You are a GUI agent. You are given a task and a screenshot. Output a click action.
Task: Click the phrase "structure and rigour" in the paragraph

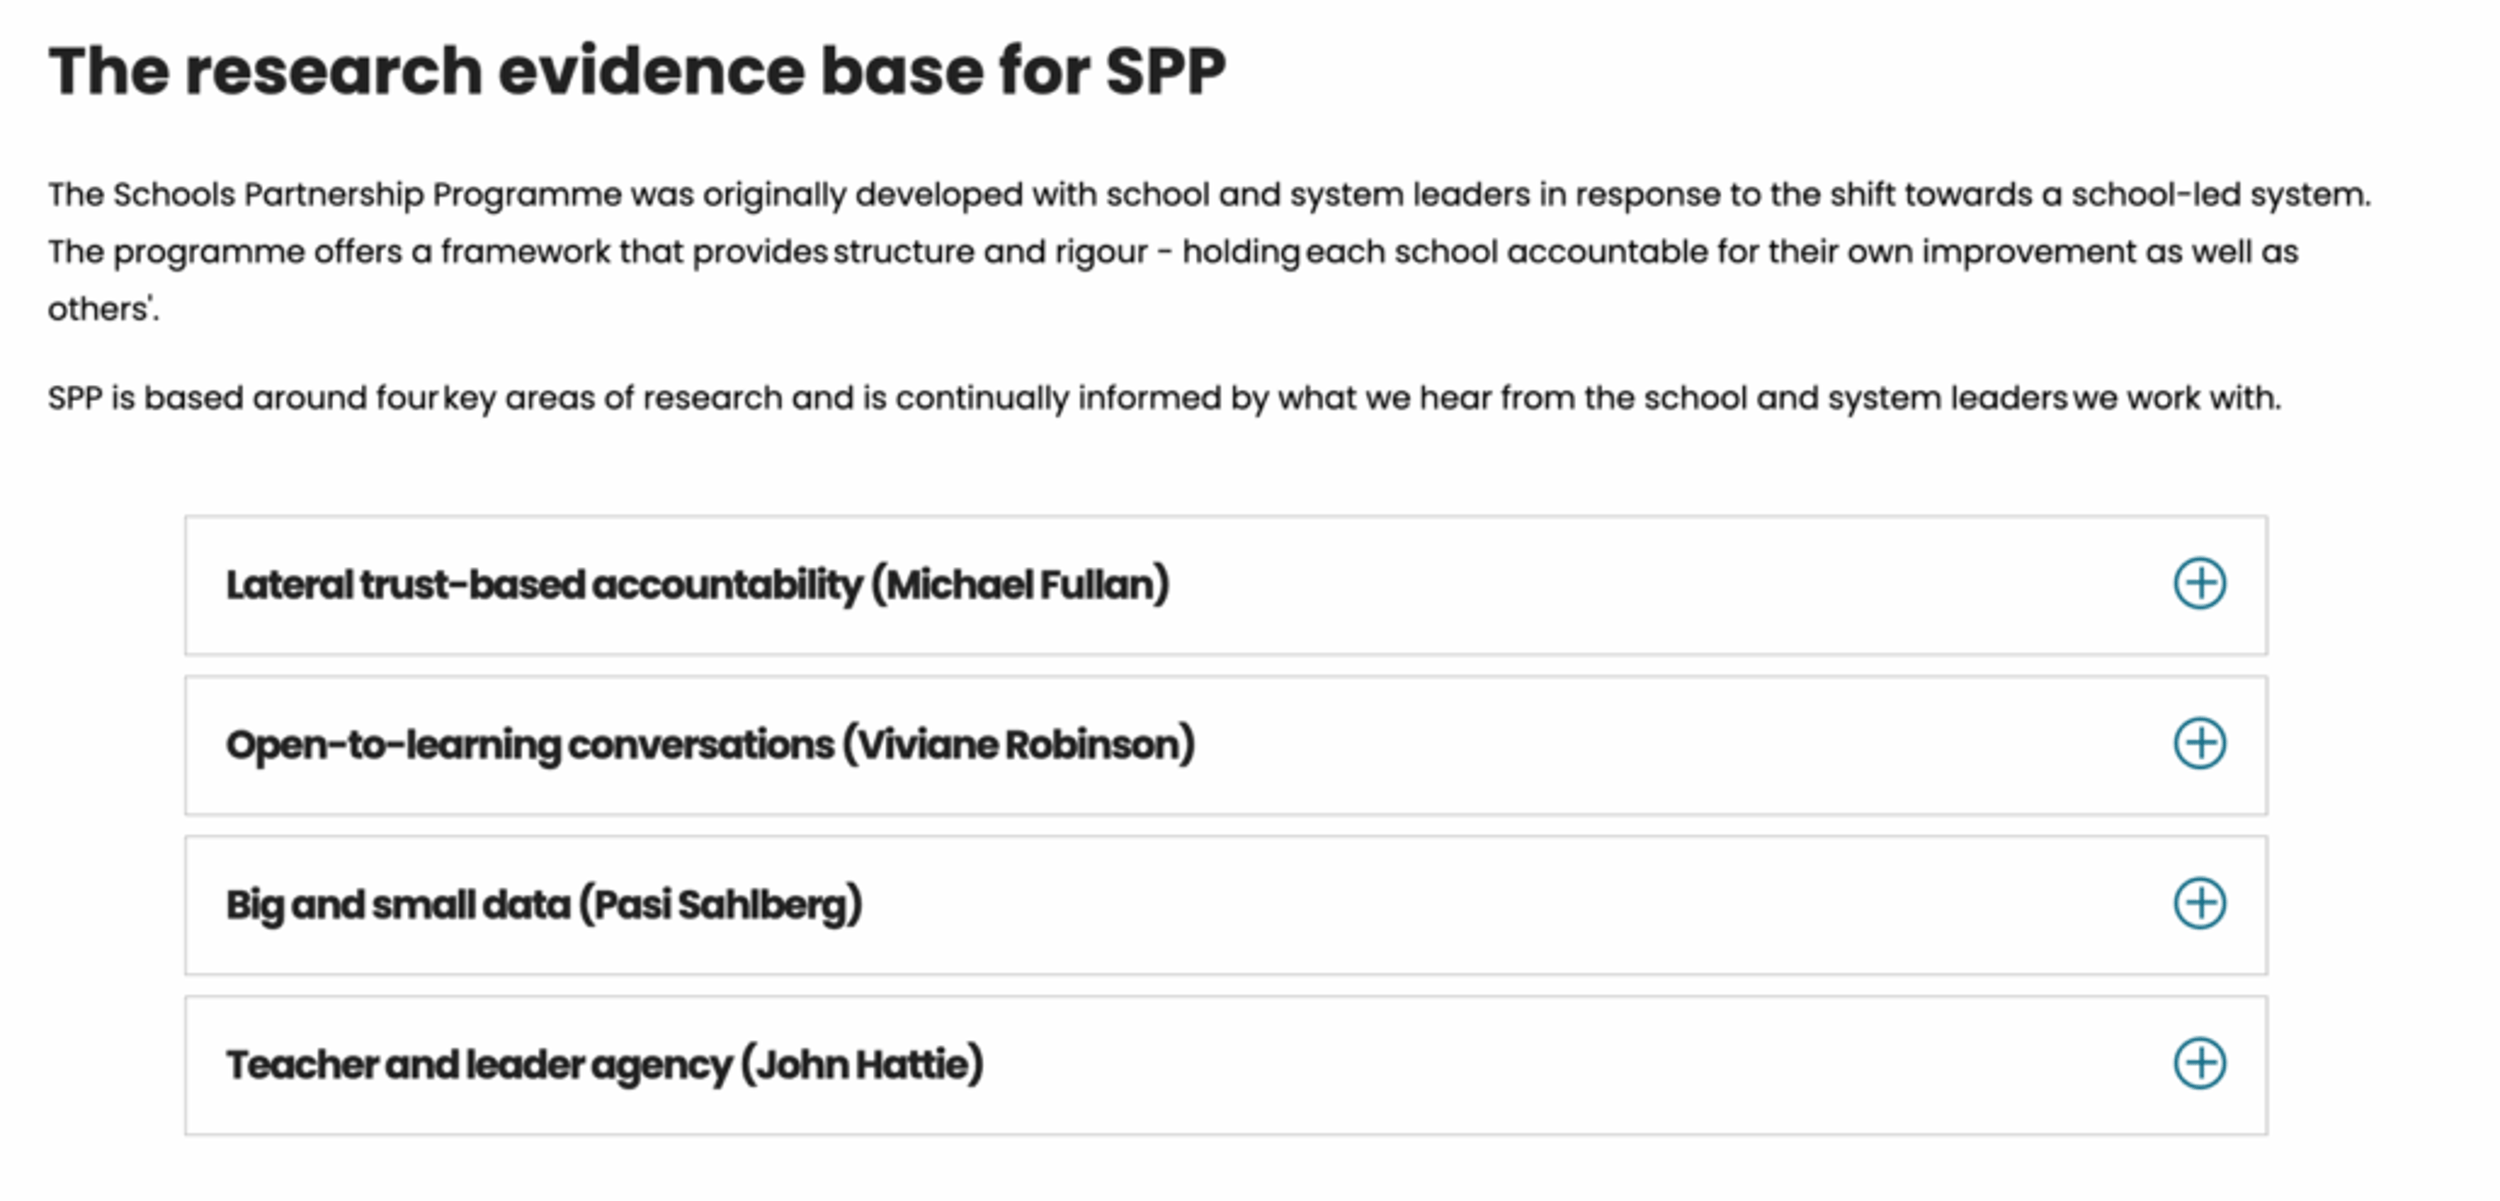(990, 252)
